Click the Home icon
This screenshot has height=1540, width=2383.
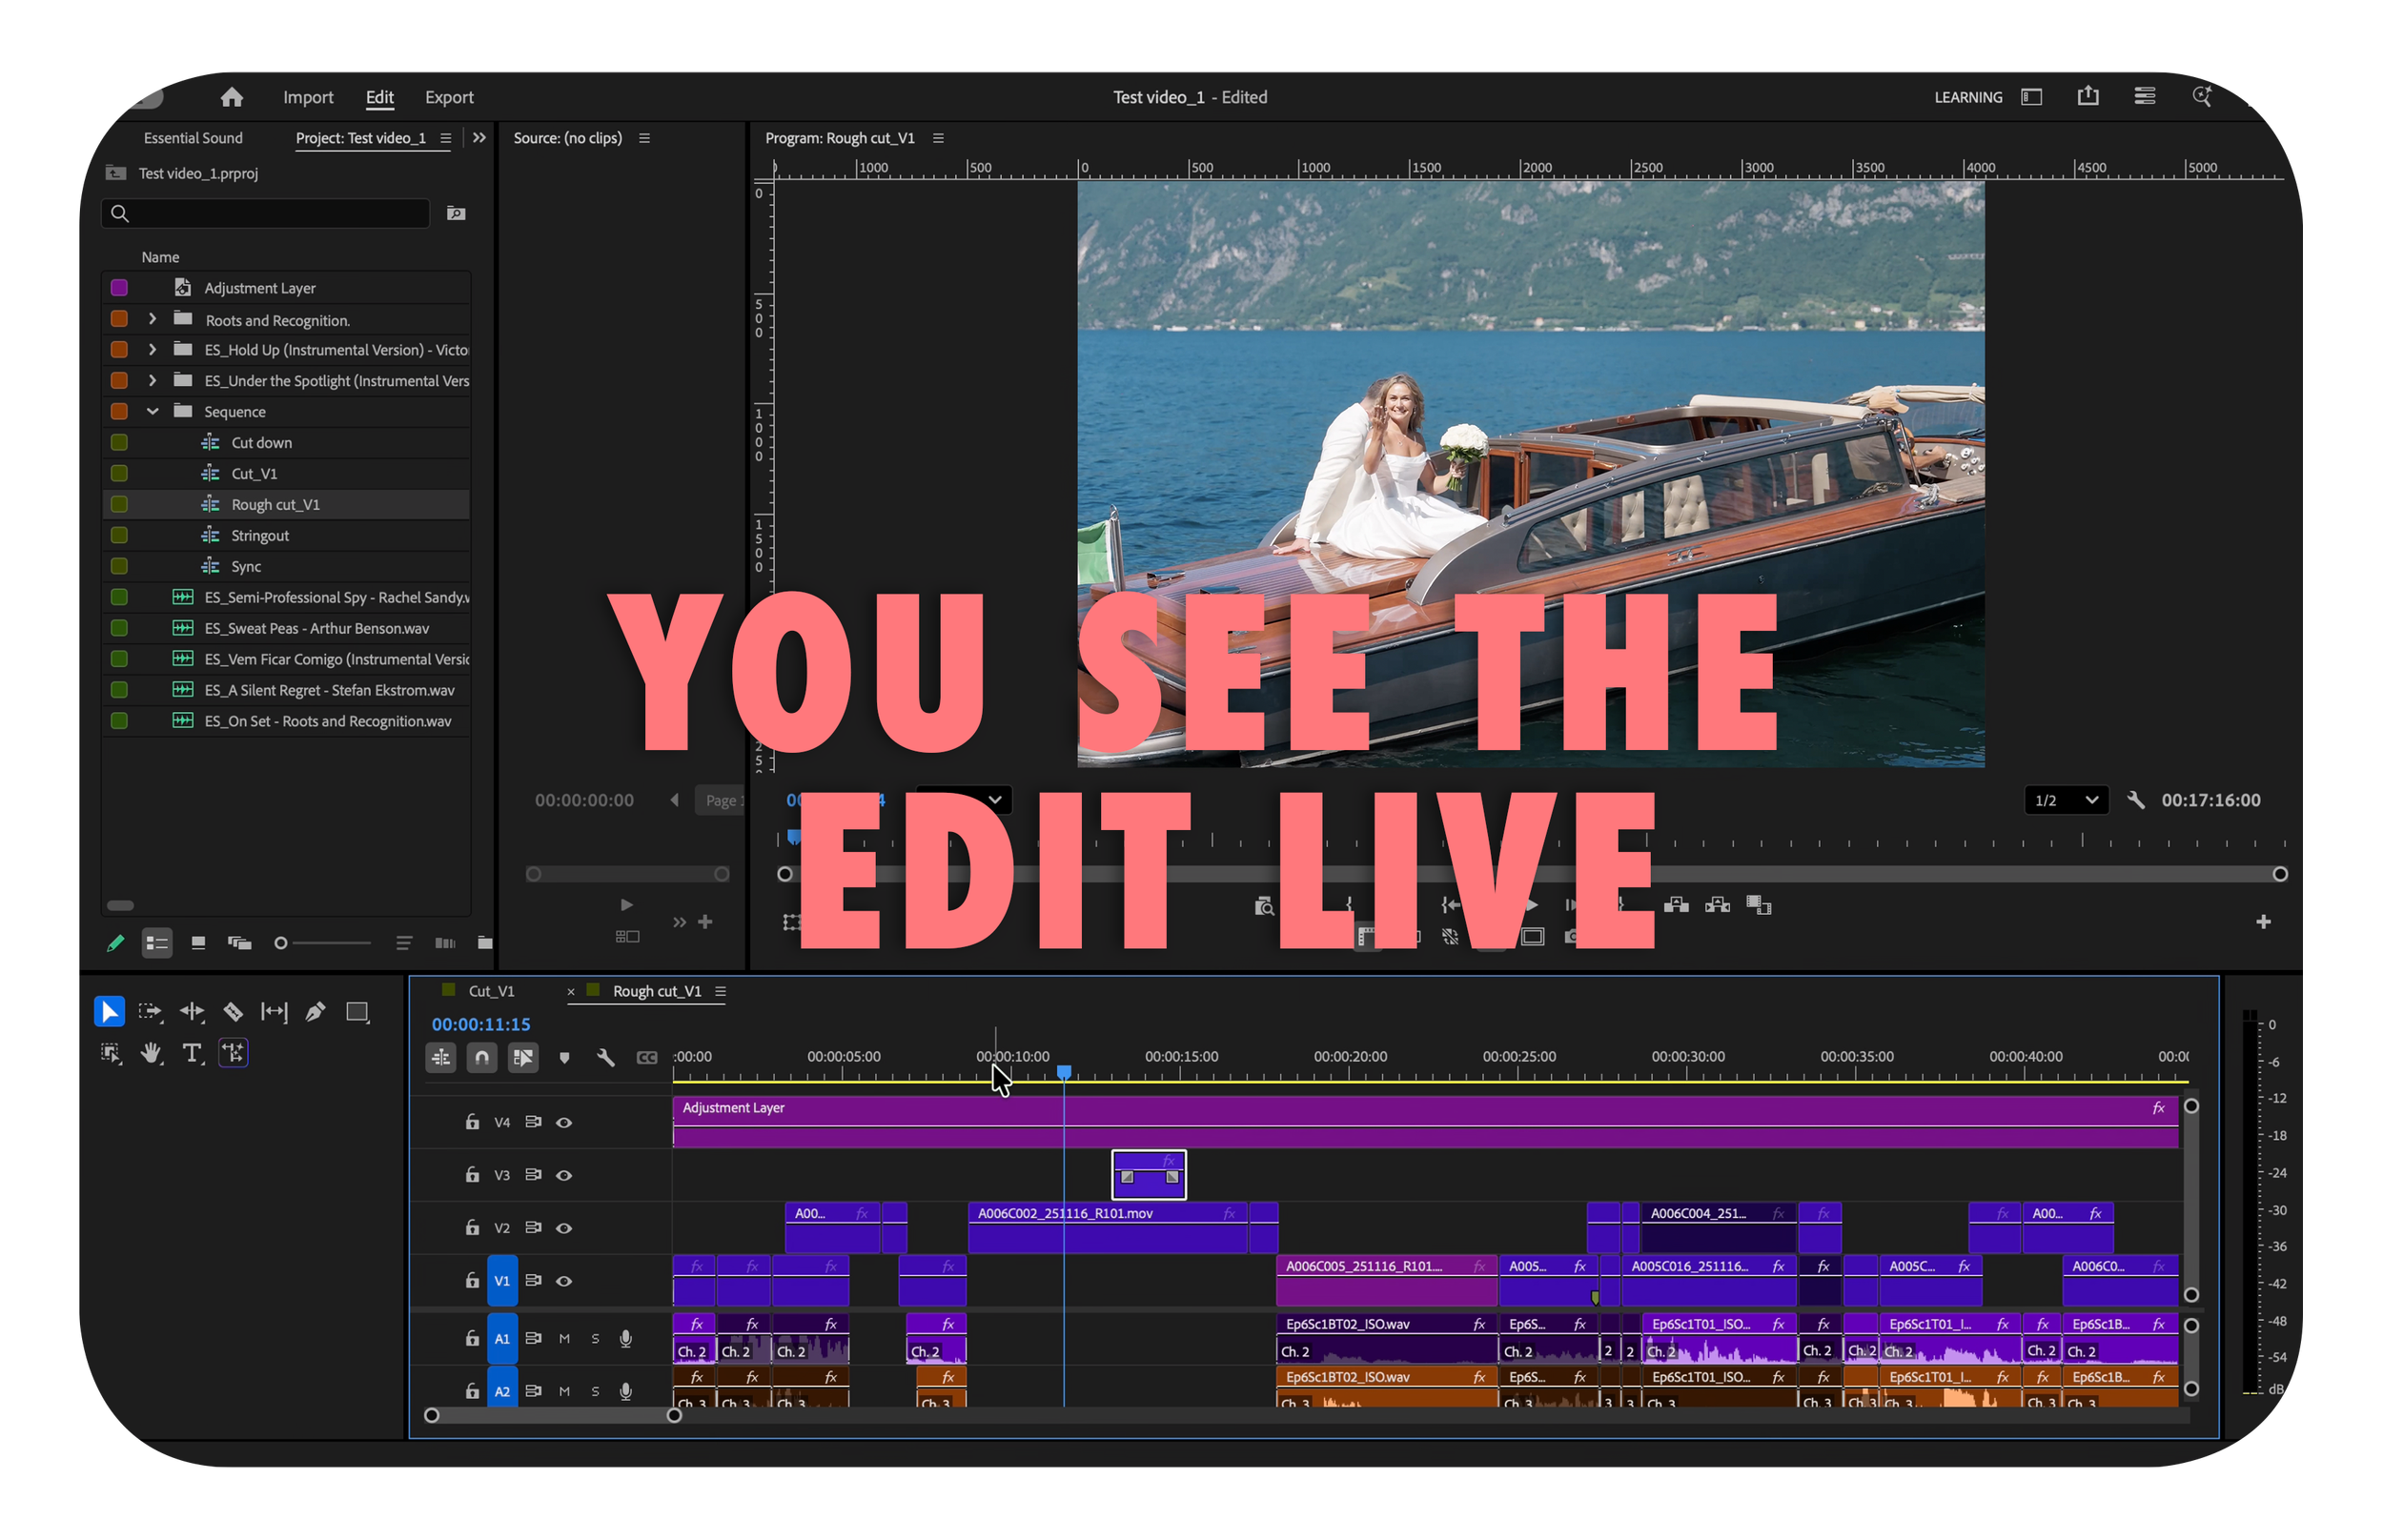click(232, 97)
